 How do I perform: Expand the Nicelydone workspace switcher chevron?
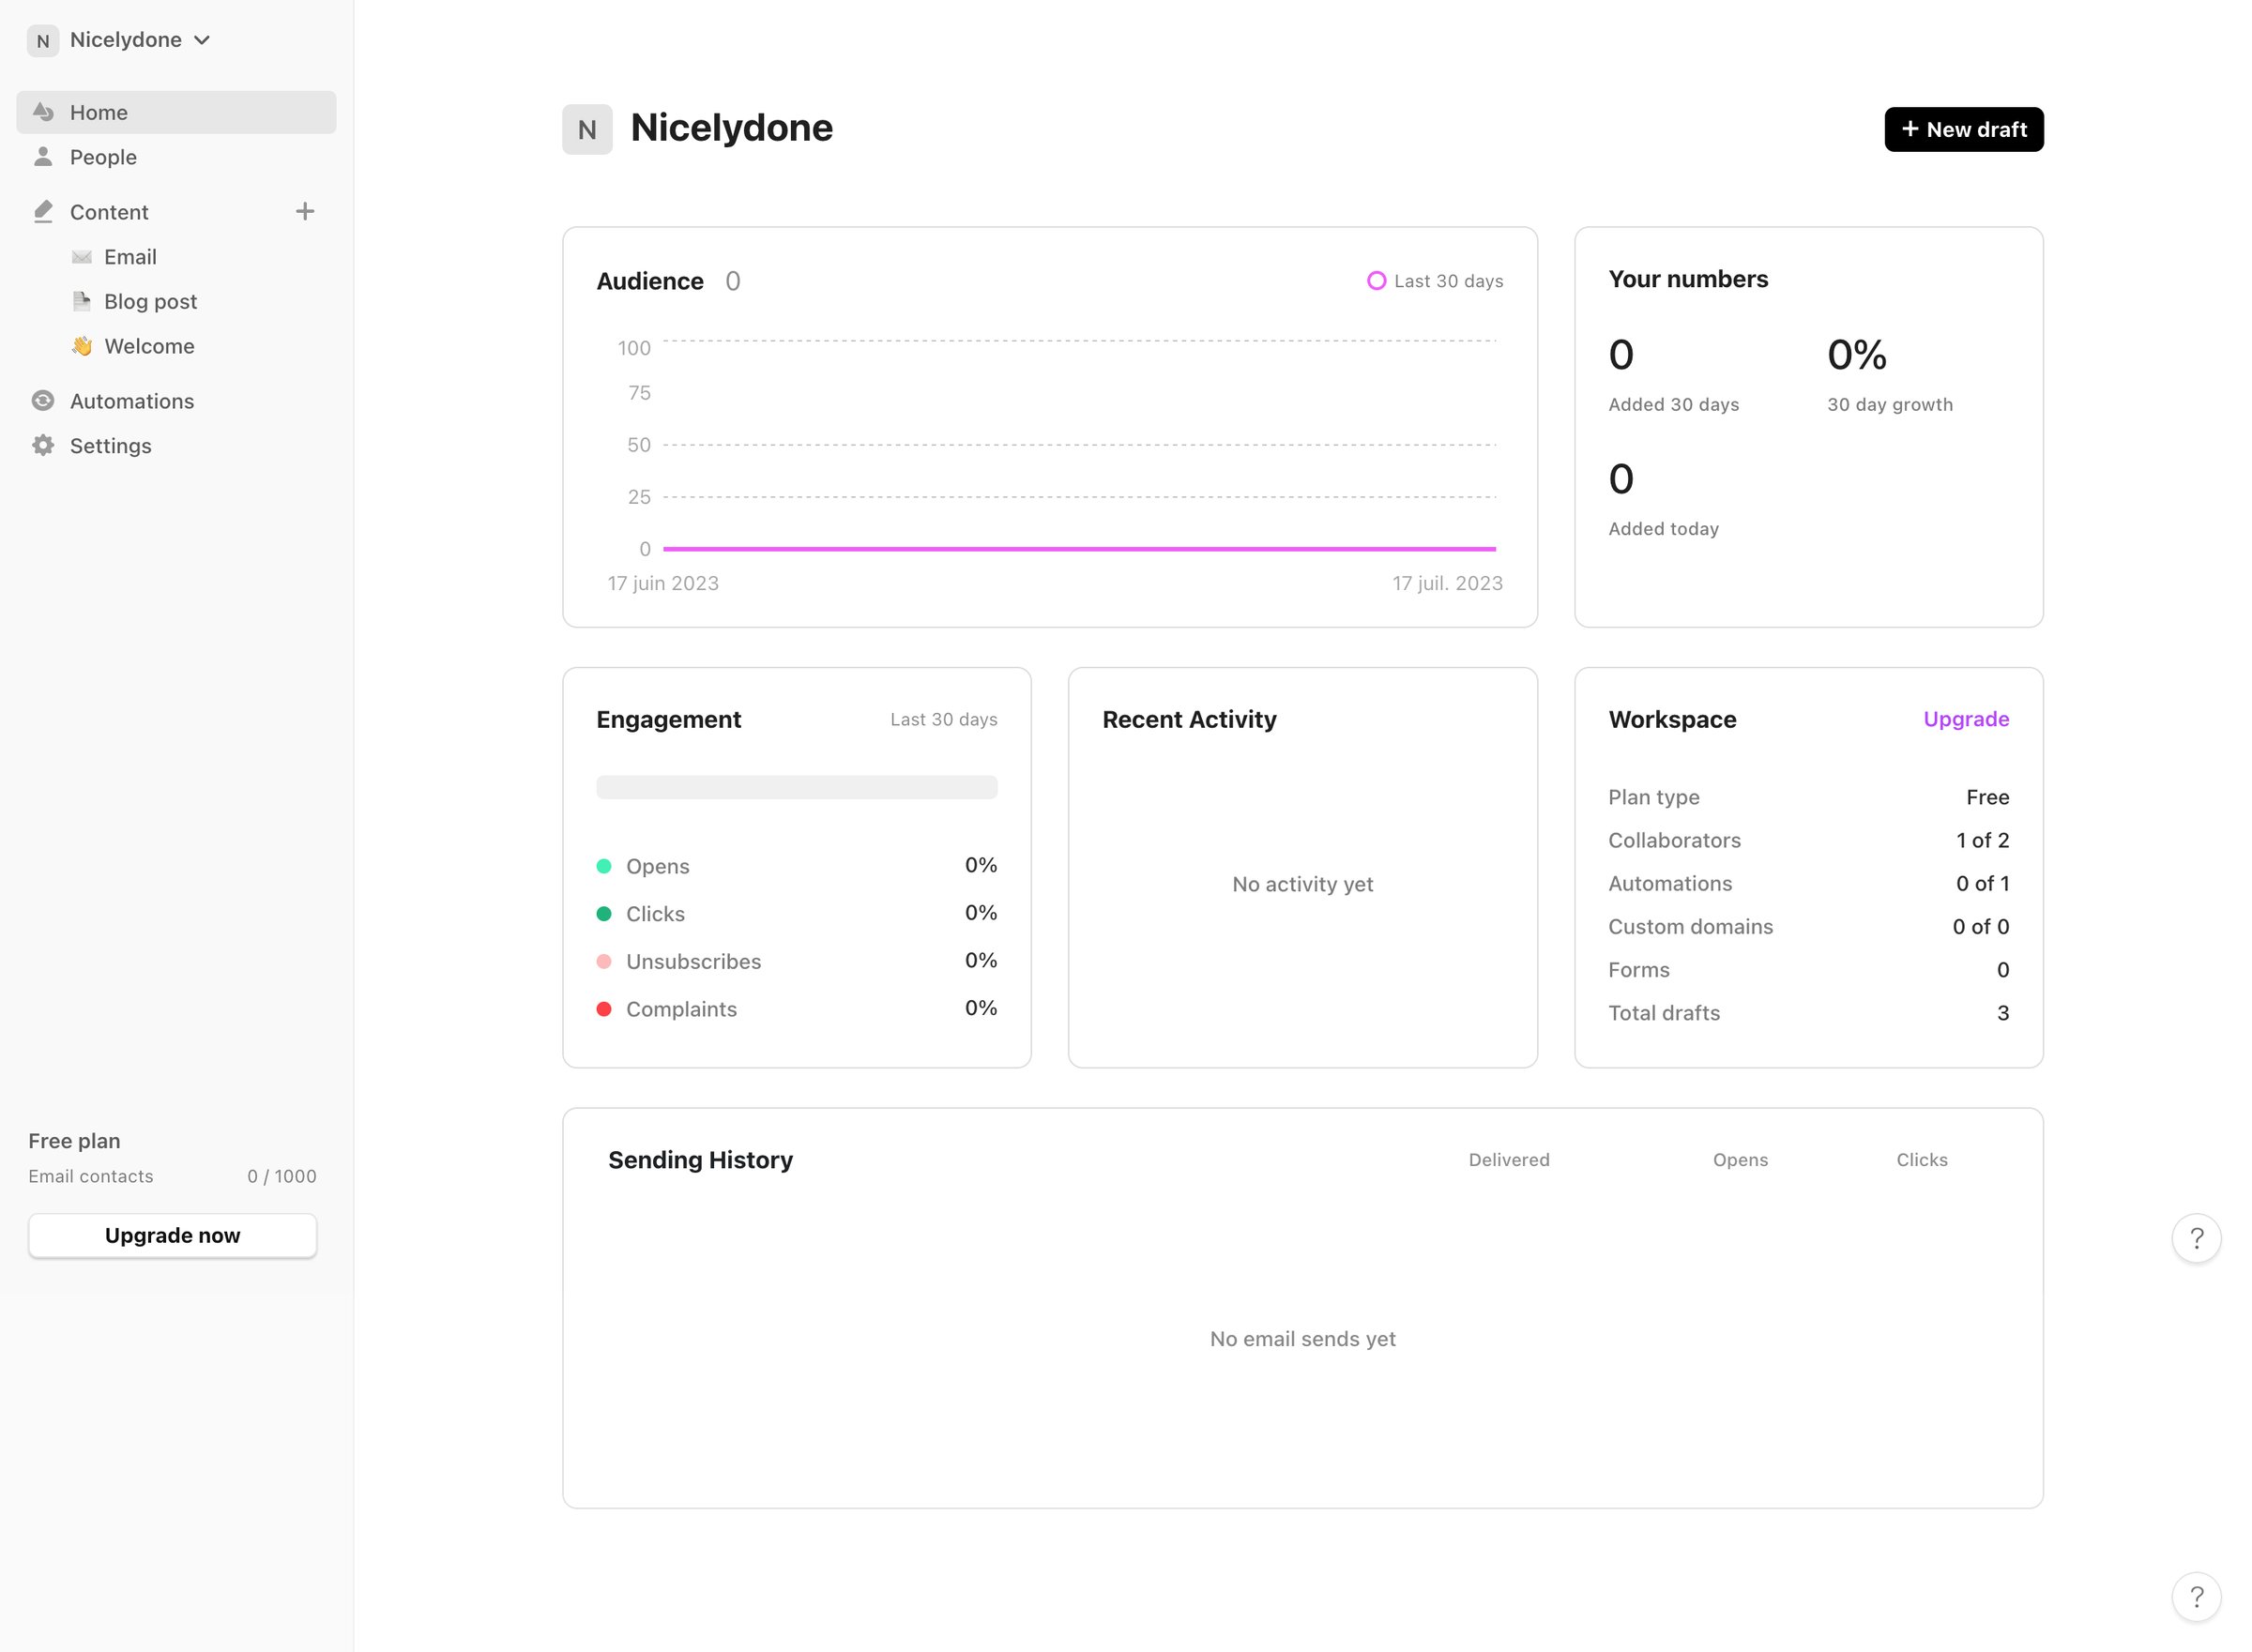point(202,40)
